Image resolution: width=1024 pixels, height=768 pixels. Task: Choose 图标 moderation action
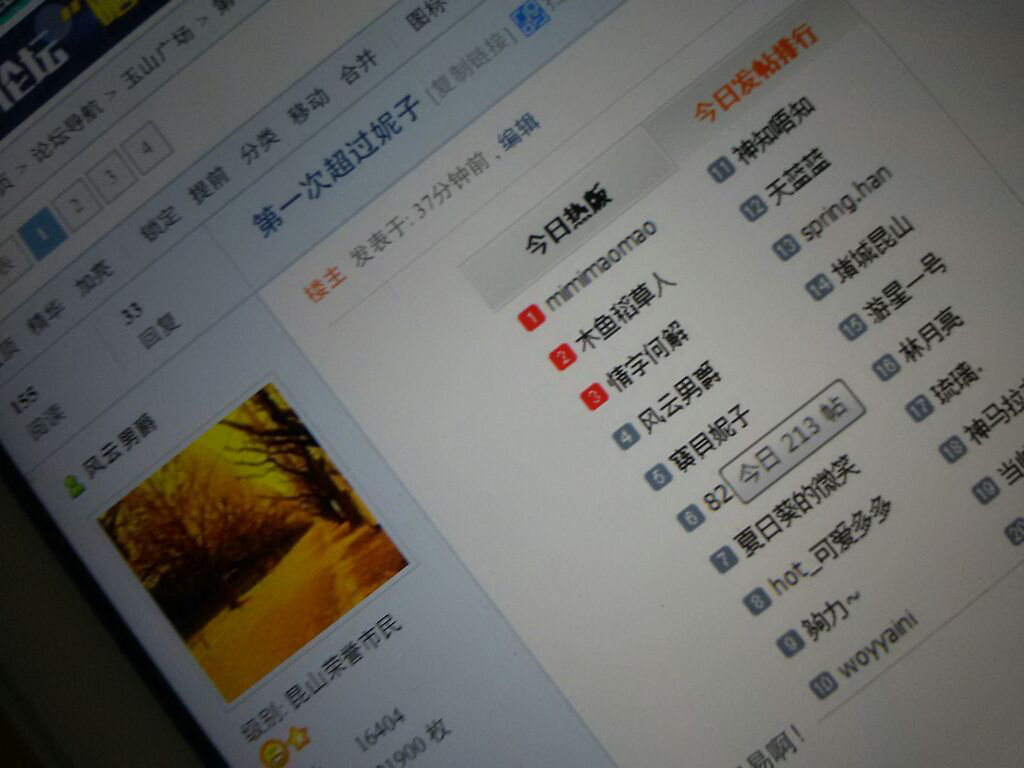pos(425,16)
